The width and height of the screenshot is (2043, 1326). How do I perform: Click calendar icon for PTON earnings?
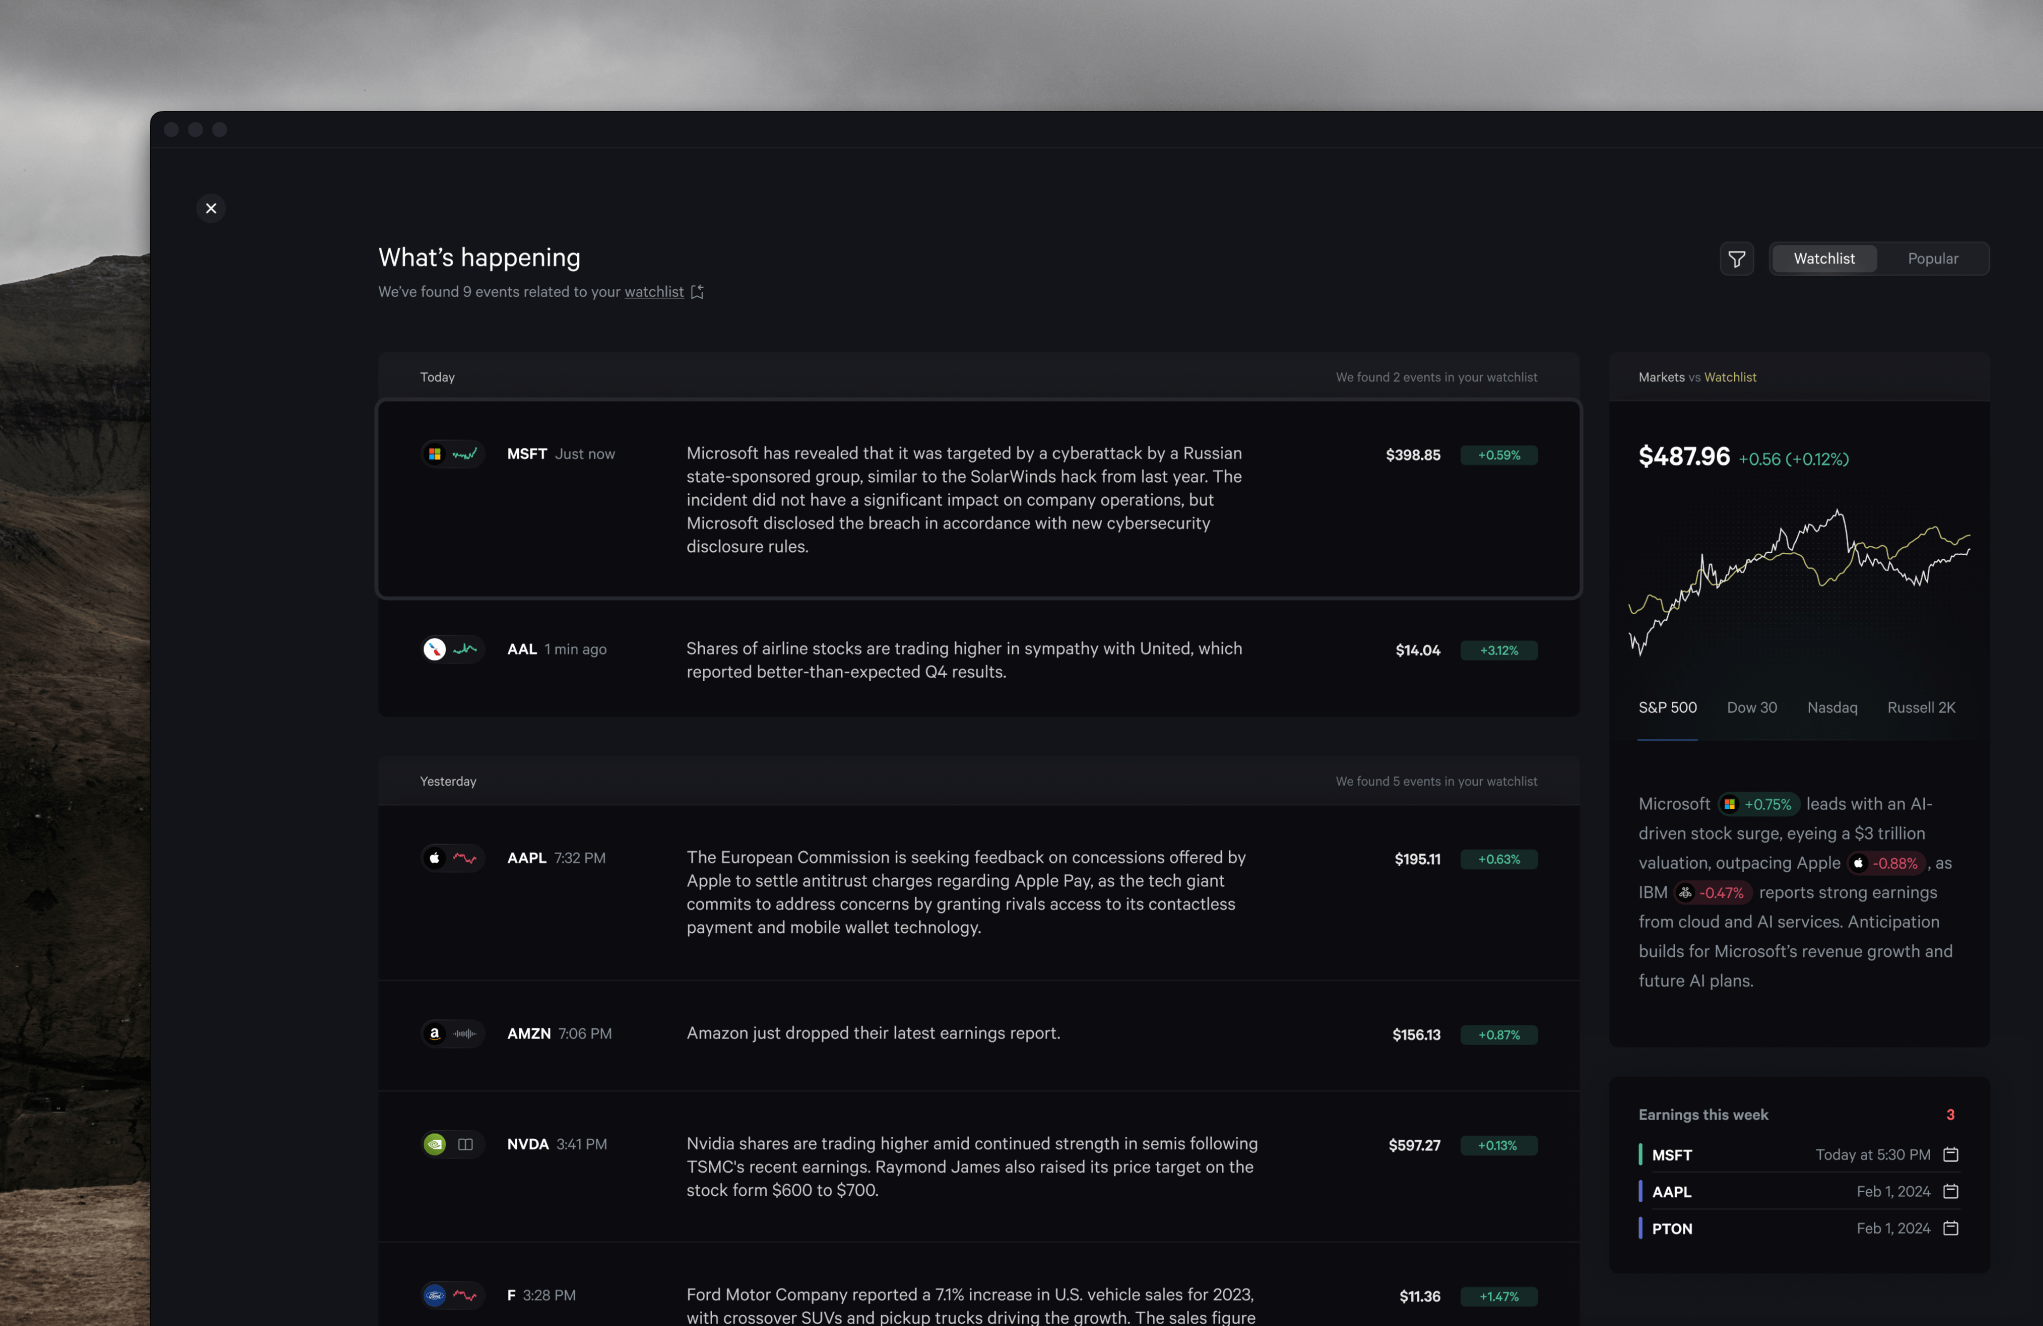1950,1229
